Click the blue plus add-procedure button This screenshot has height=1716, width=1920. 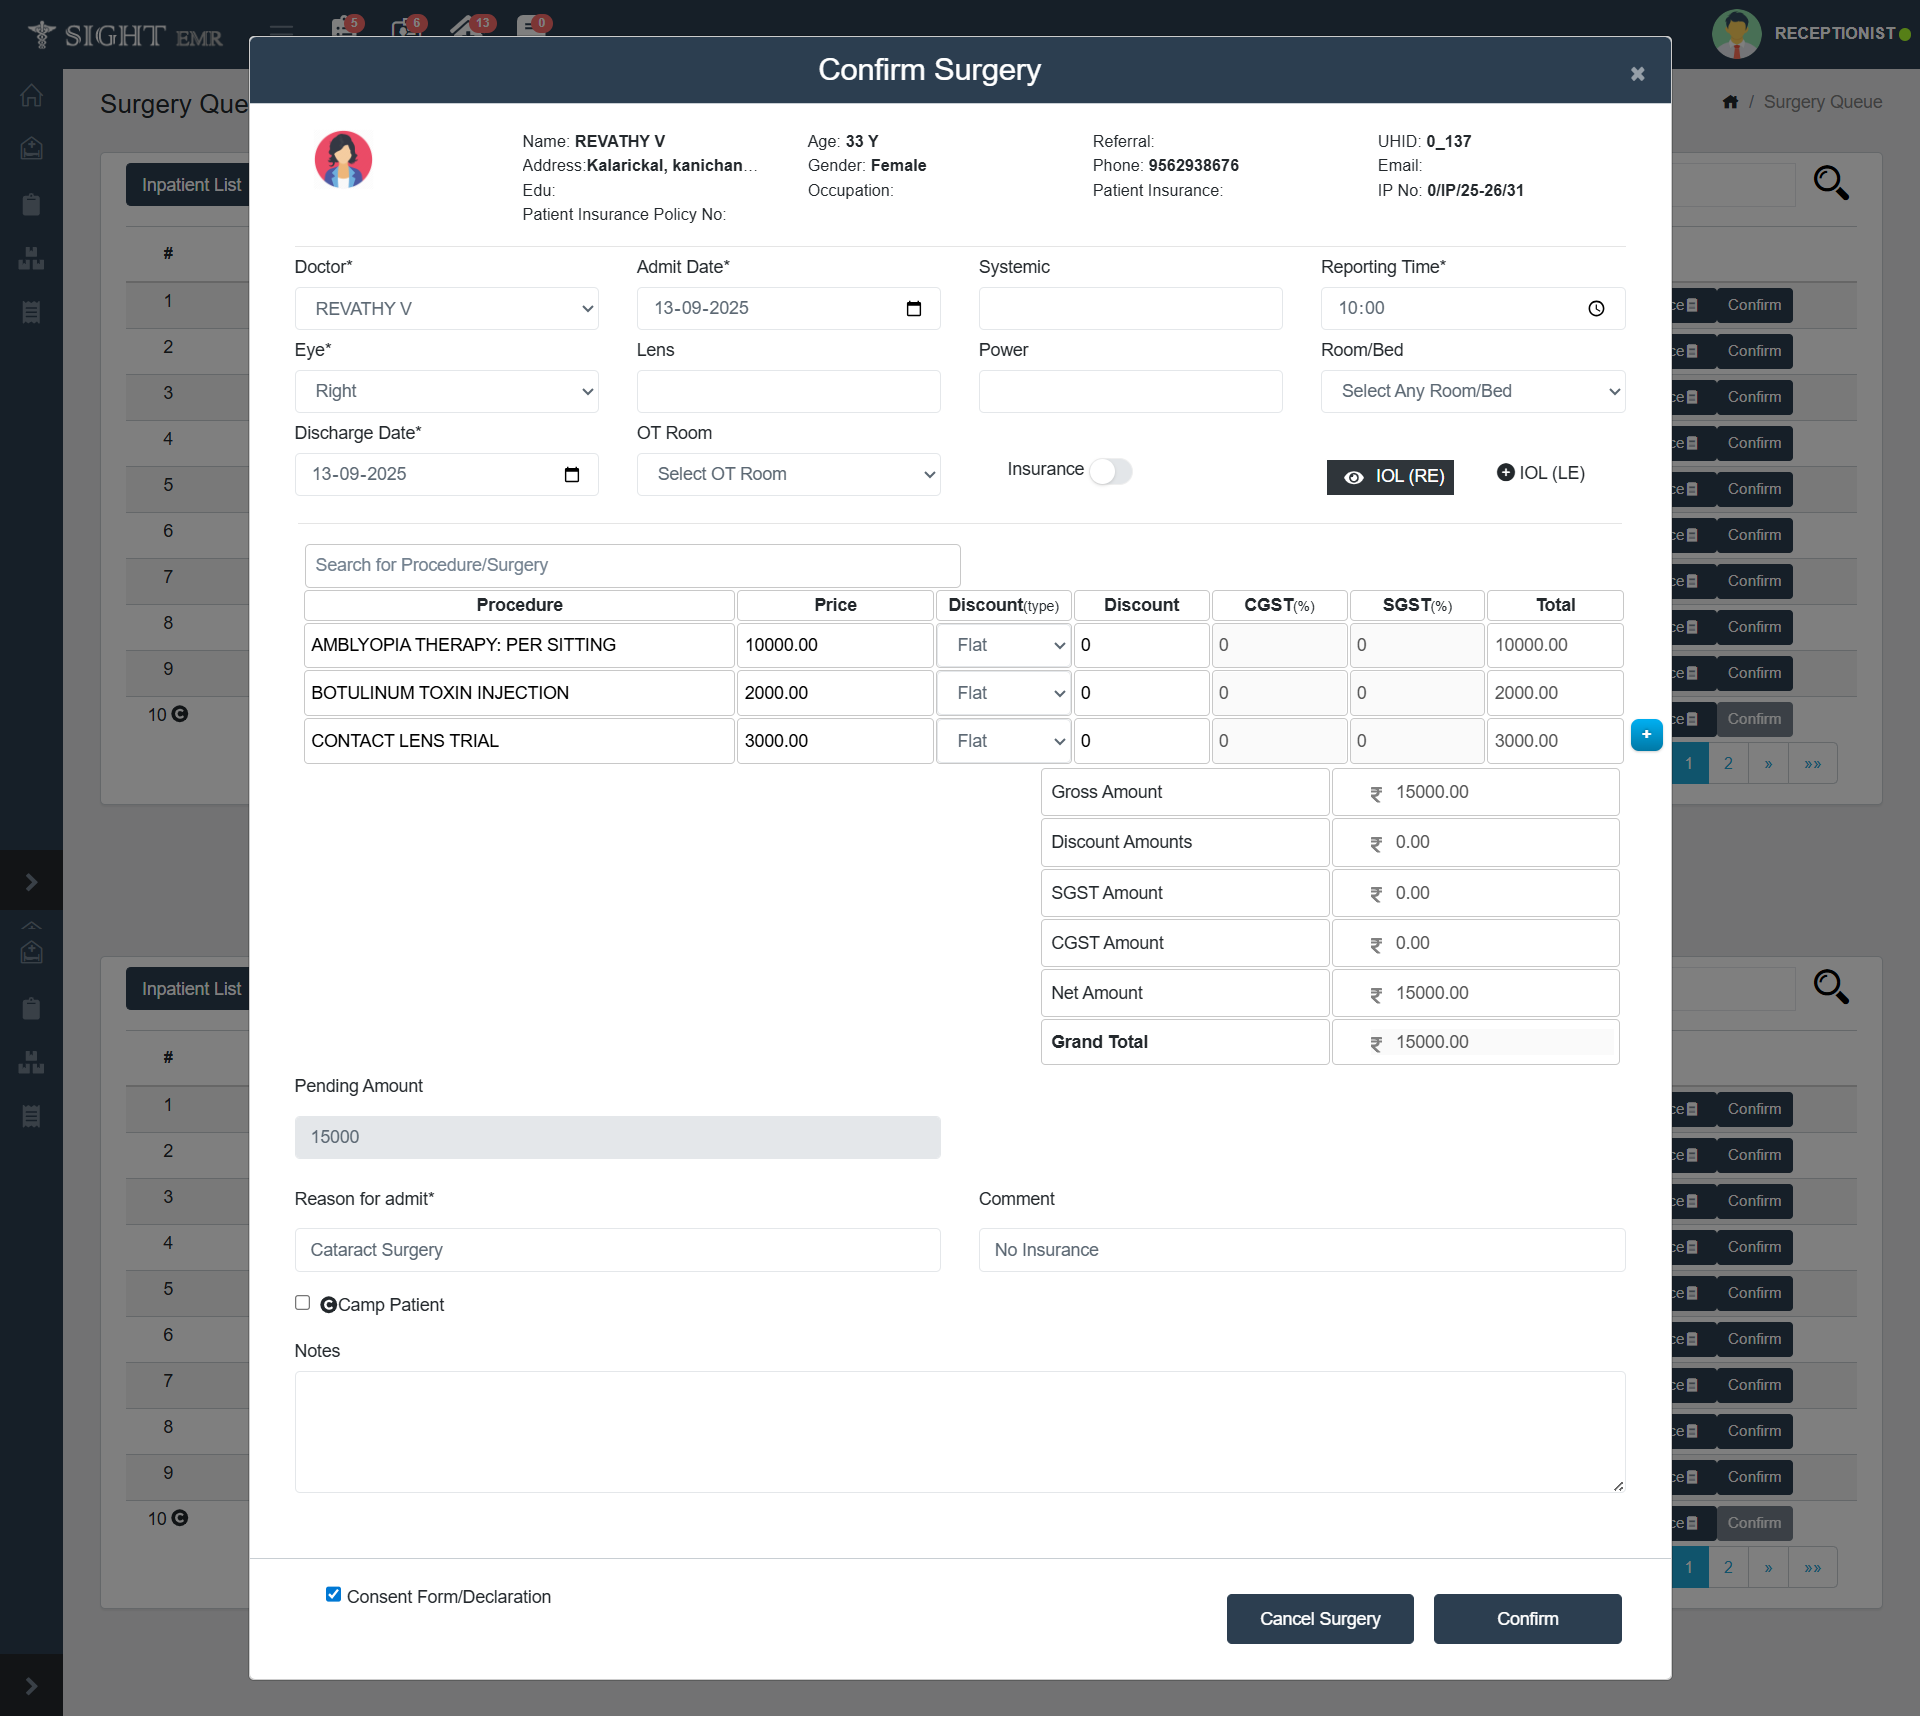click(1646, 735)
